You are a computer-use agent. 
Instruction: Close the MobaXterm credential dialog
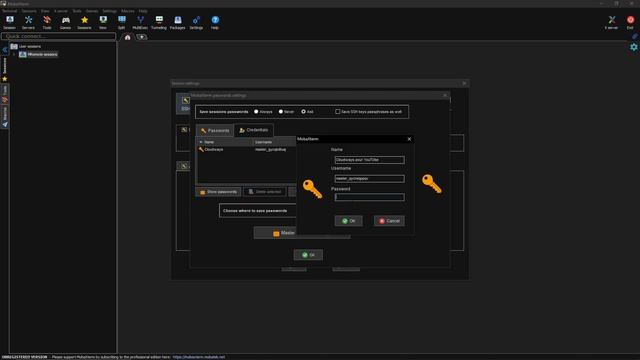409,139
